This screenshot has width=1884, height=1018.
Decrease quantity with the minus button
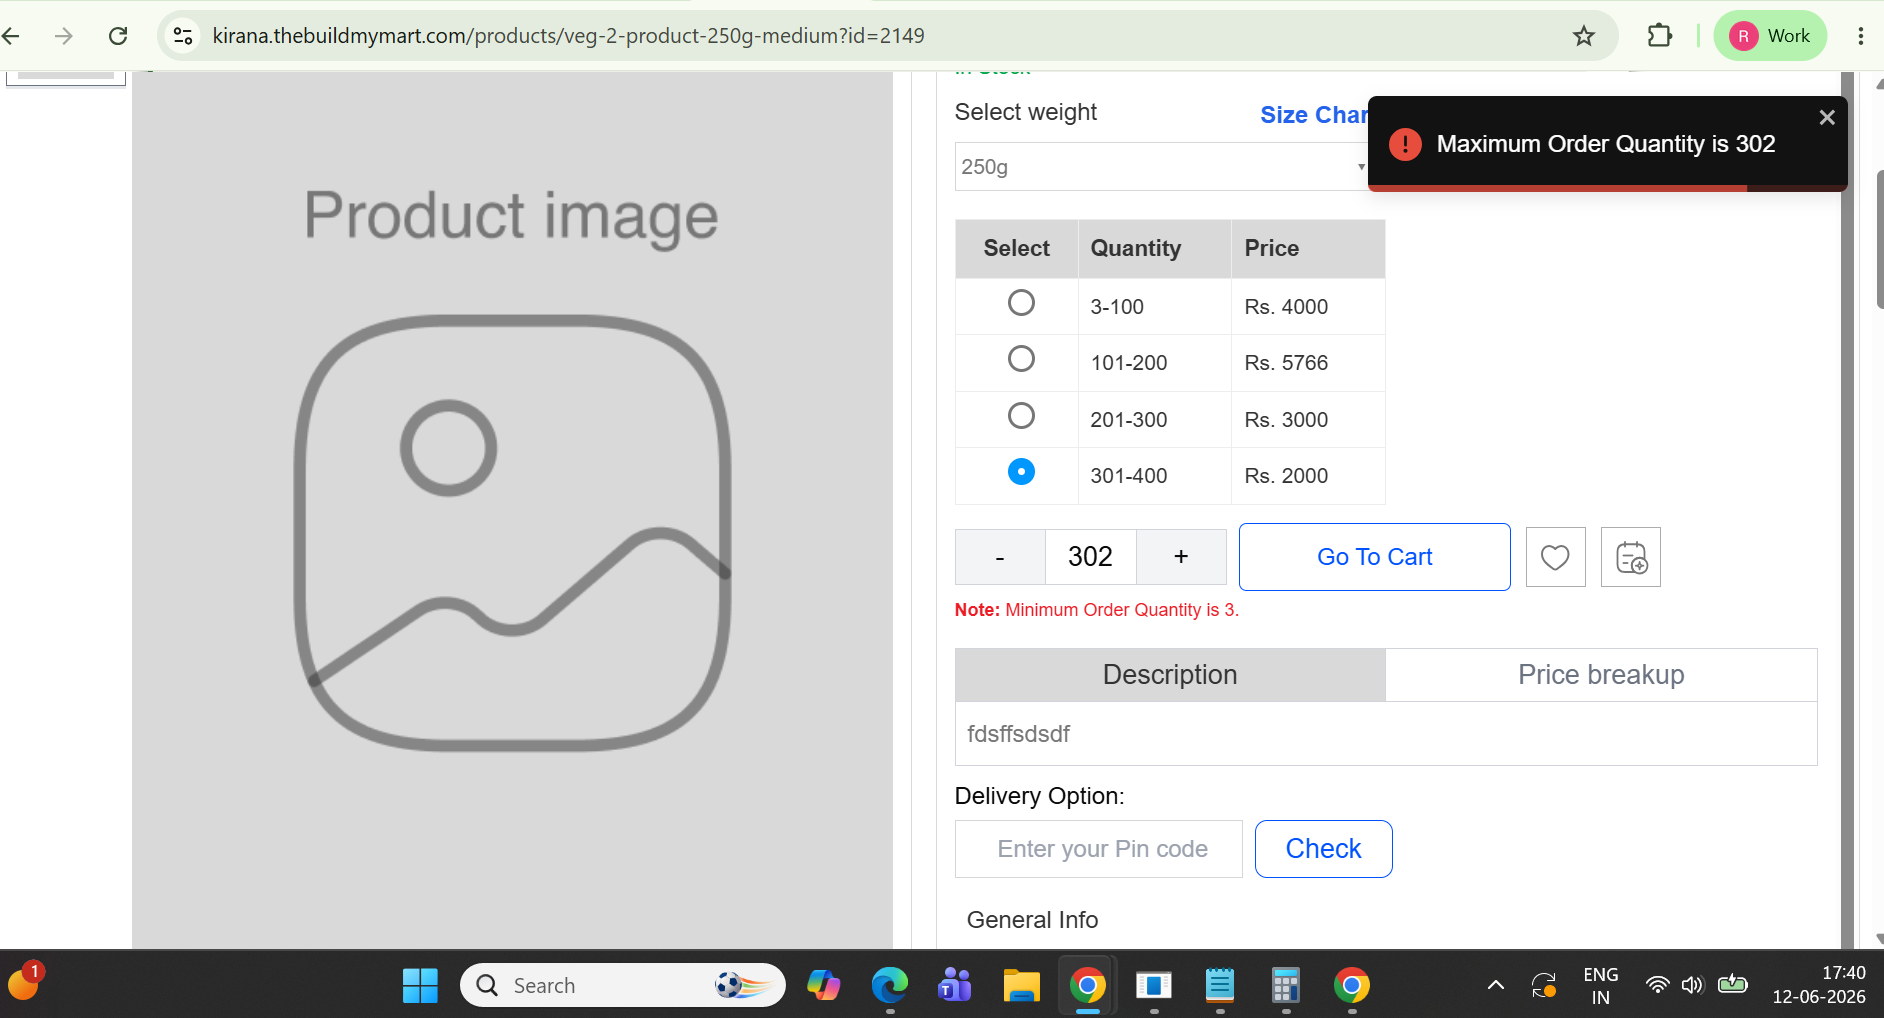(1000, 557)
